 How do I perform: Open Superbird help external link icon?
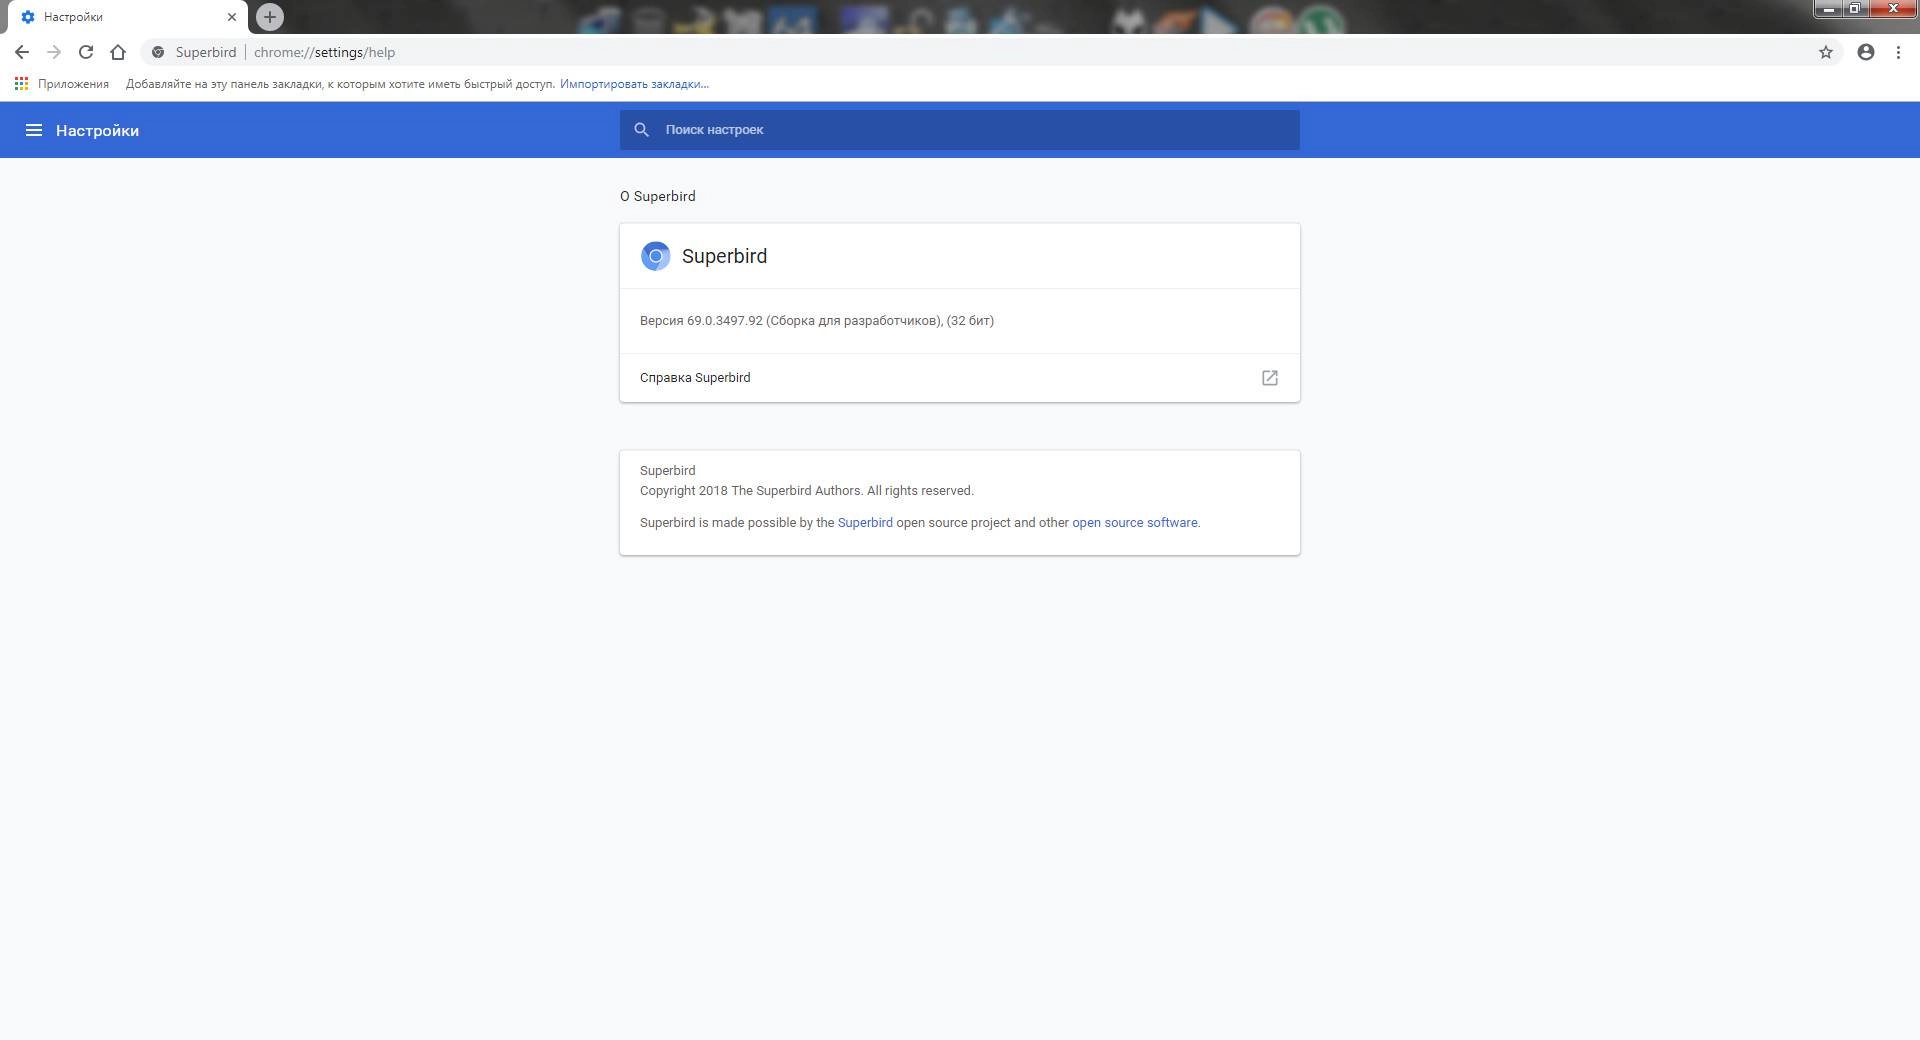point(1270,378)
